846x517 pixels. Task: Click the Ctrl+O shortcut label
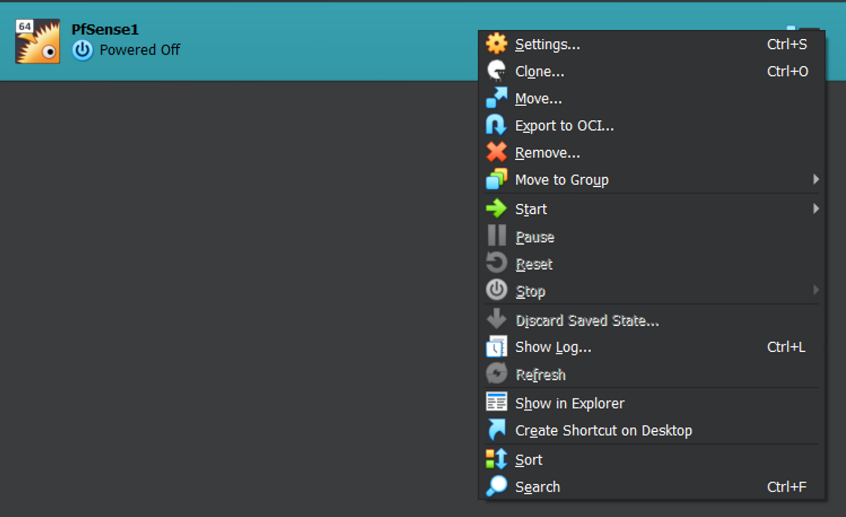point(787,71)
